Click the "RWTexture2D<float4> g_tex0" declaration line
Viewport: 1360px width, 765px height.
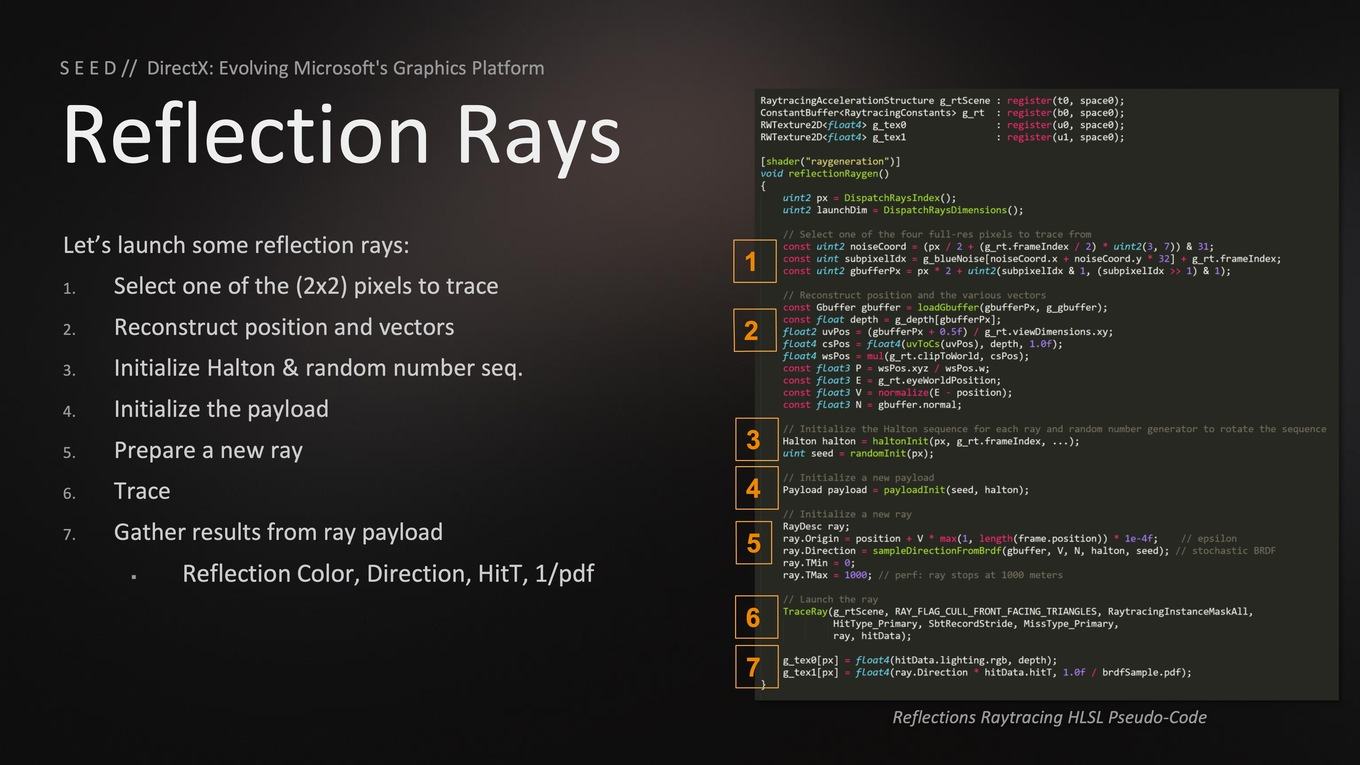942,125
